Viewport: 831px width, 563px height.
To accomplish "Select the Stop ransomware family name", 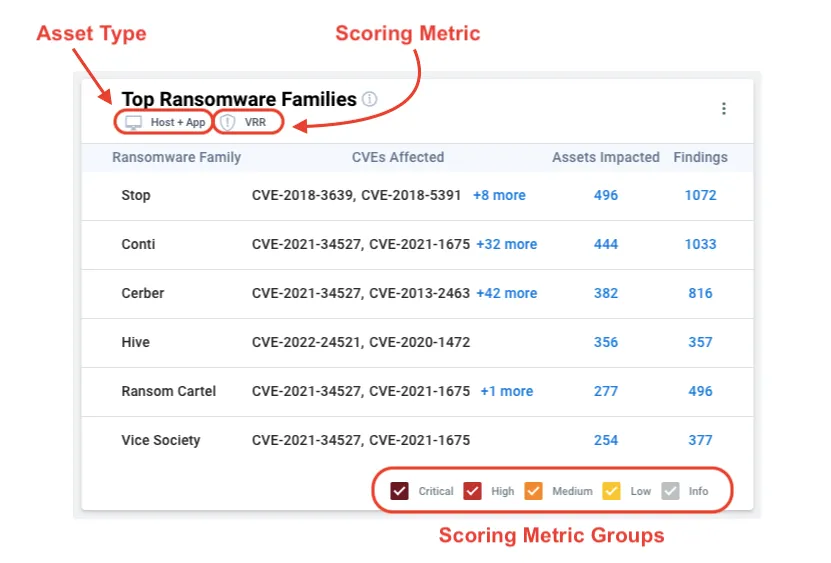I will (136, 196).
